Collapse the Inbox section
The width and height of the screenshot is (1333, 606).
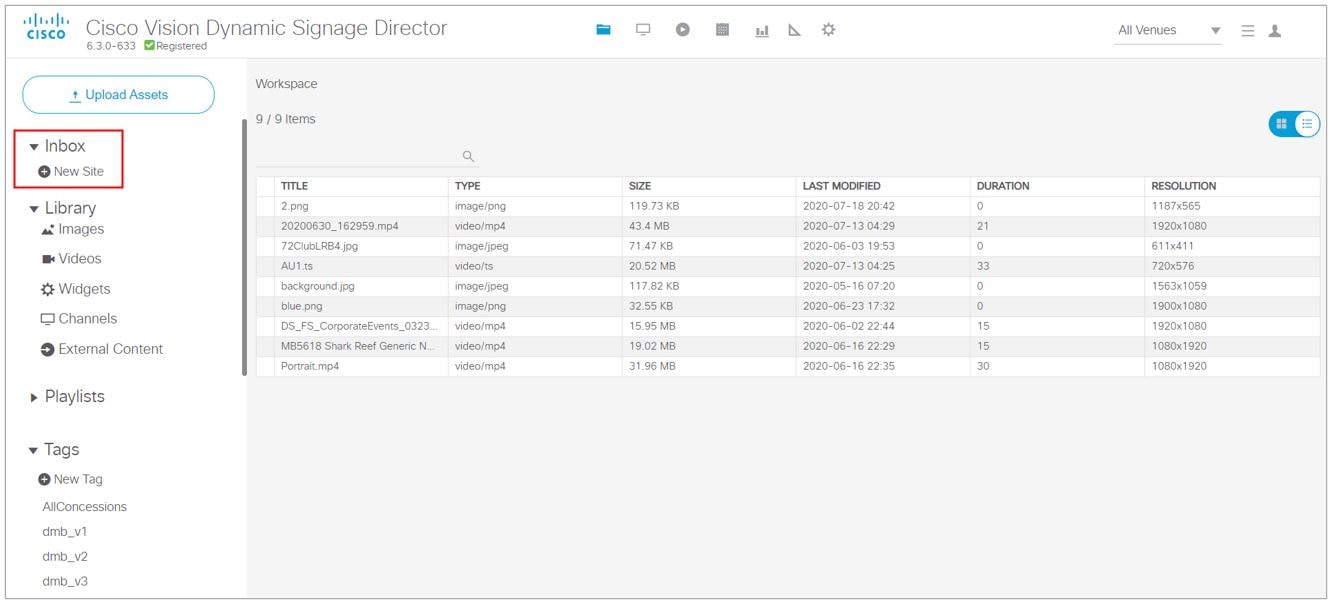point(34,147)
